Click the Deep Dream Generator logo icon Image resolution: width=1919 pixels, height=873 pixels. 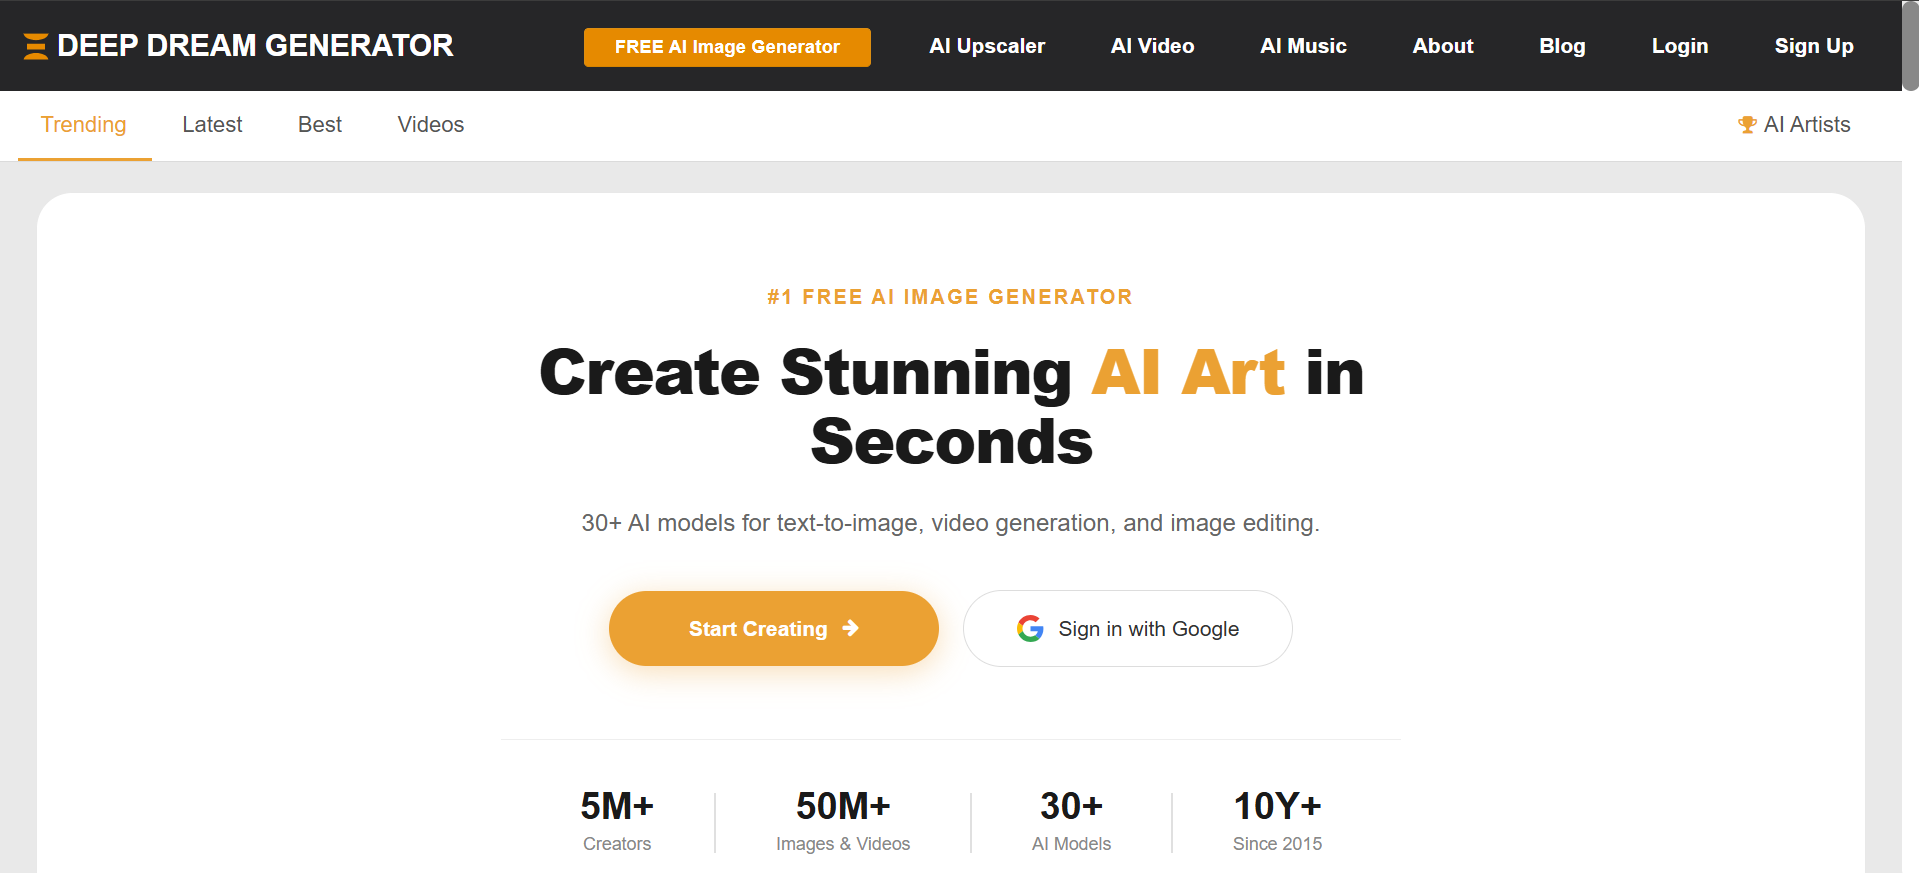36,46
